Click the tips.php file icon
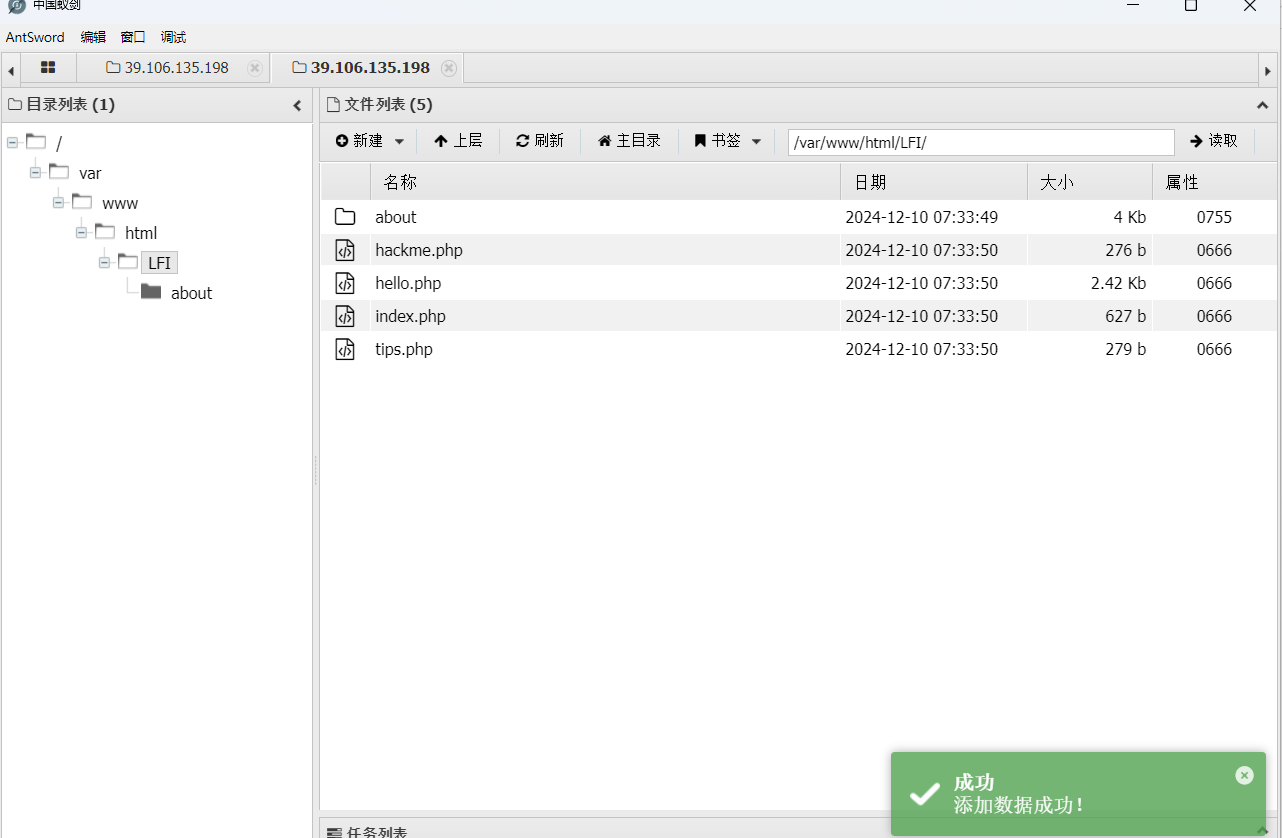 tap(345, 349)
